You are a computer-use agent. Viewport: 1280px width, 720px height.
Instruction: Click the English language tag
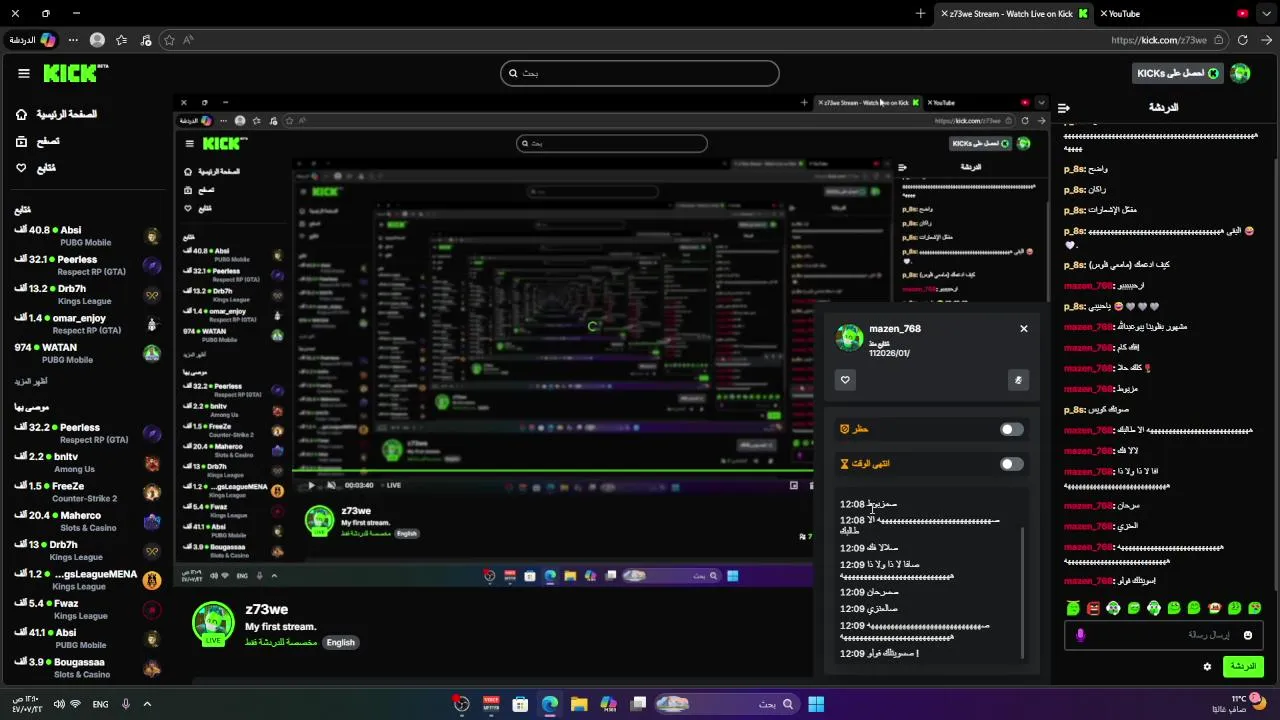(340, 642)
